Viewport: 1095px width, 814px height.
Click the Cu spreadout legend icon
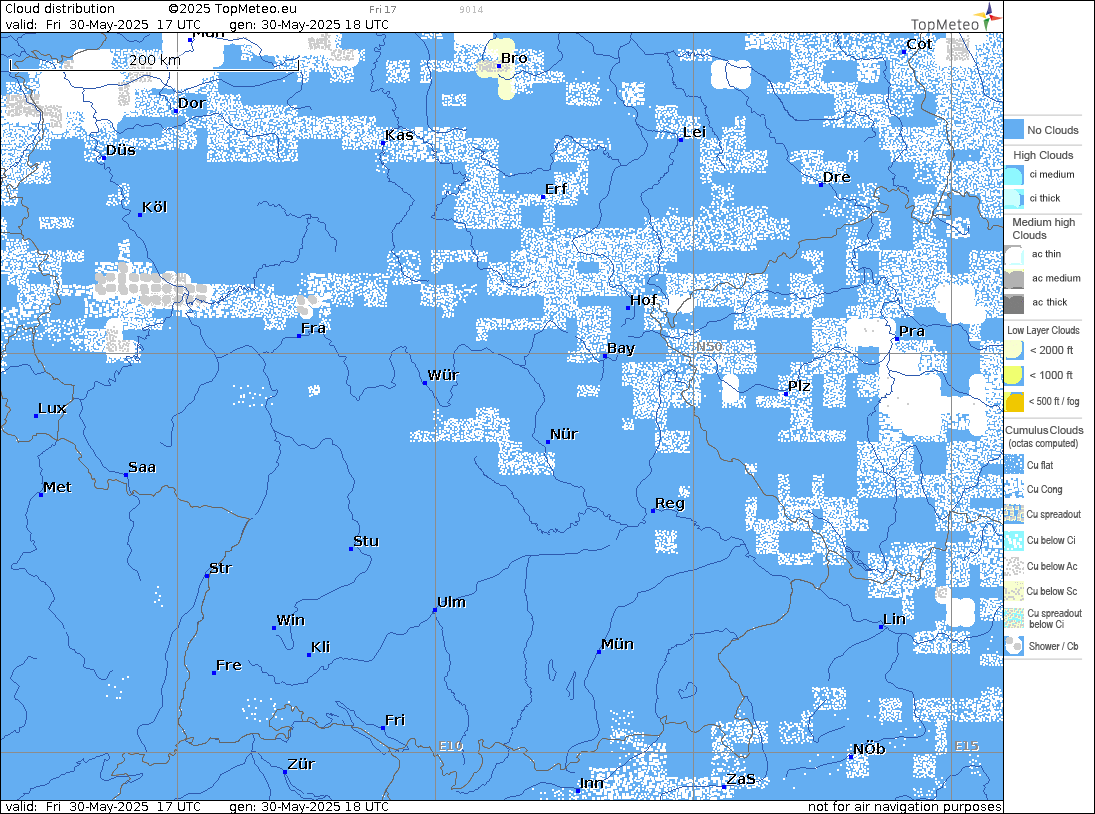pos(1014,515)
